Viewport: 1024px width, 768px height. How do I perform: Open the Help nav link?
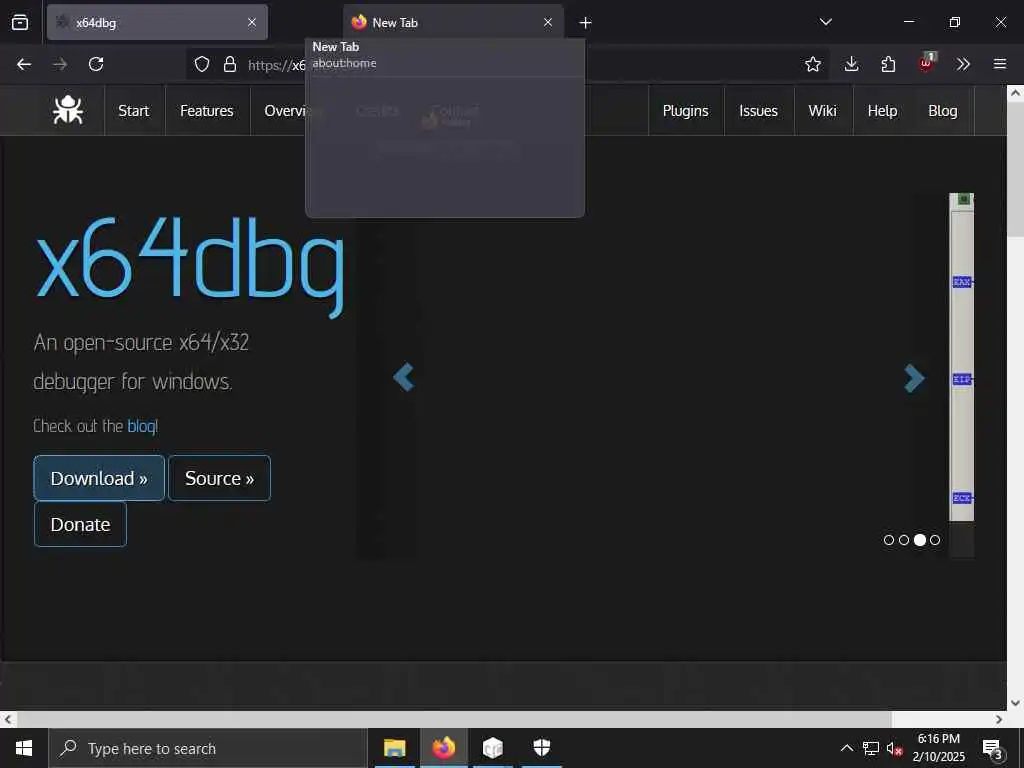pos(883,110)
